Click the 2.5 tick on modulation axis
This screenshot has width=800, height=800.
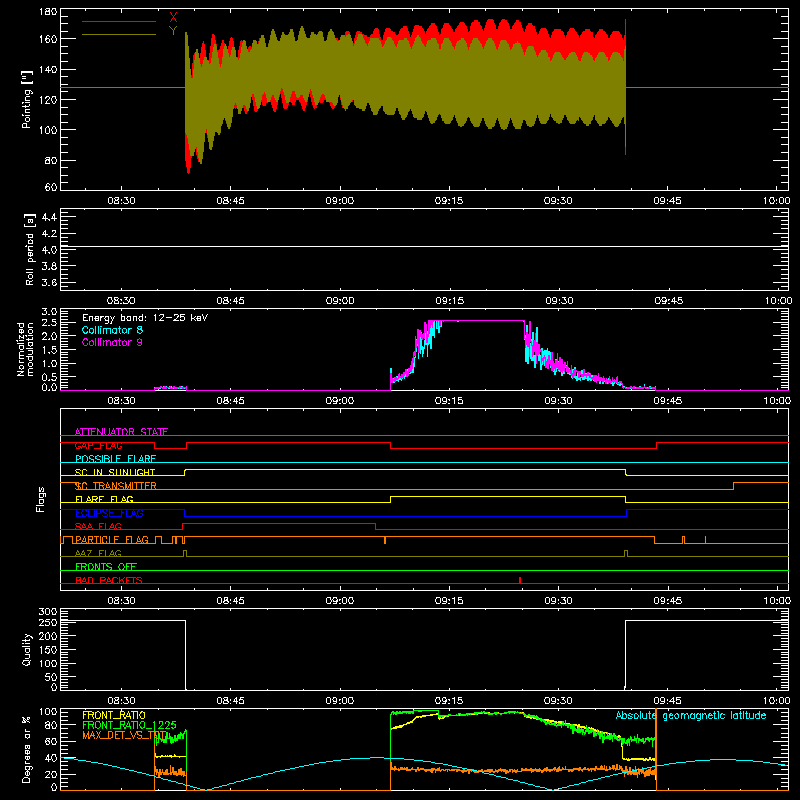(x=49, y=322)
